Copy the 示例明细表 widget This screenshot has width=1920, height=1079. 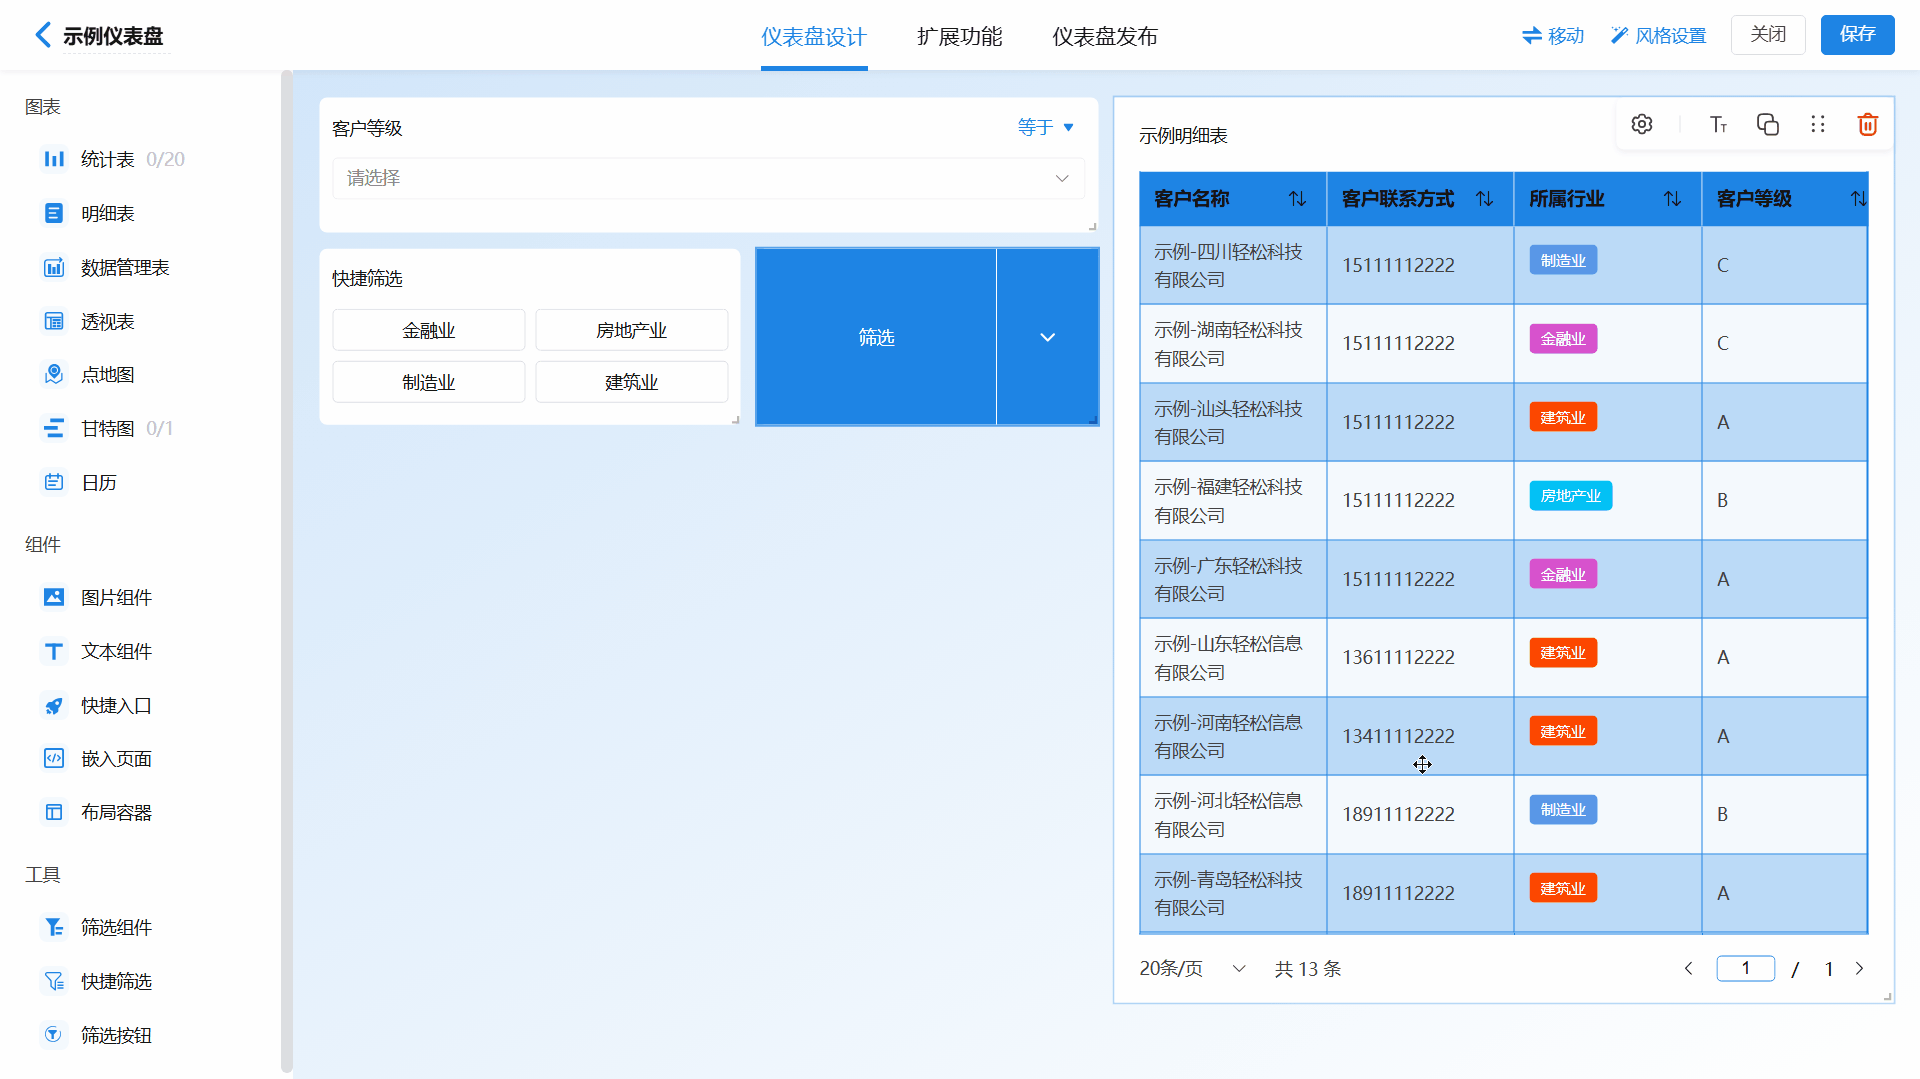pos(1768,124)
